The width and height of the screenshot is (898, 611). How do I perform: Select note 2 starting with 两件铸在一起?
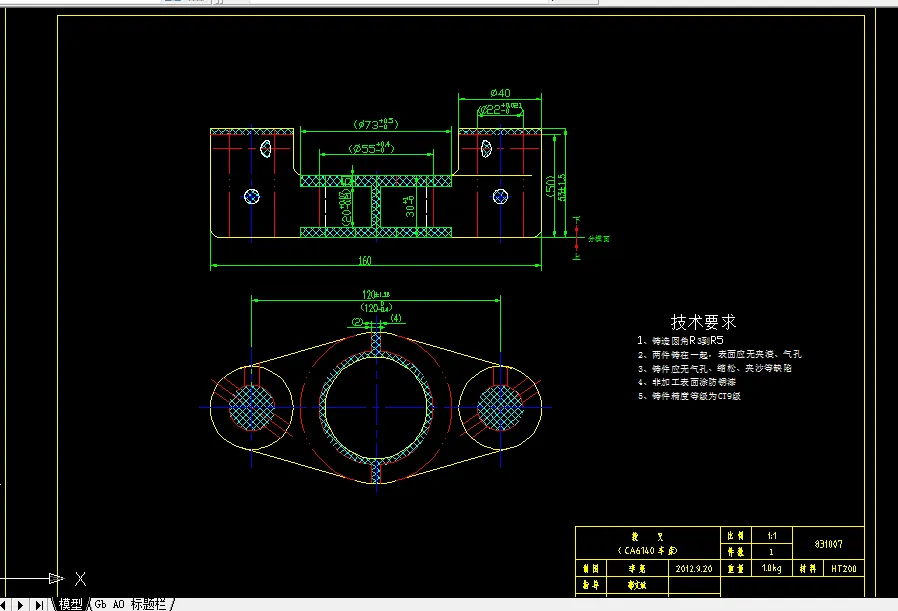coord(720,354)
